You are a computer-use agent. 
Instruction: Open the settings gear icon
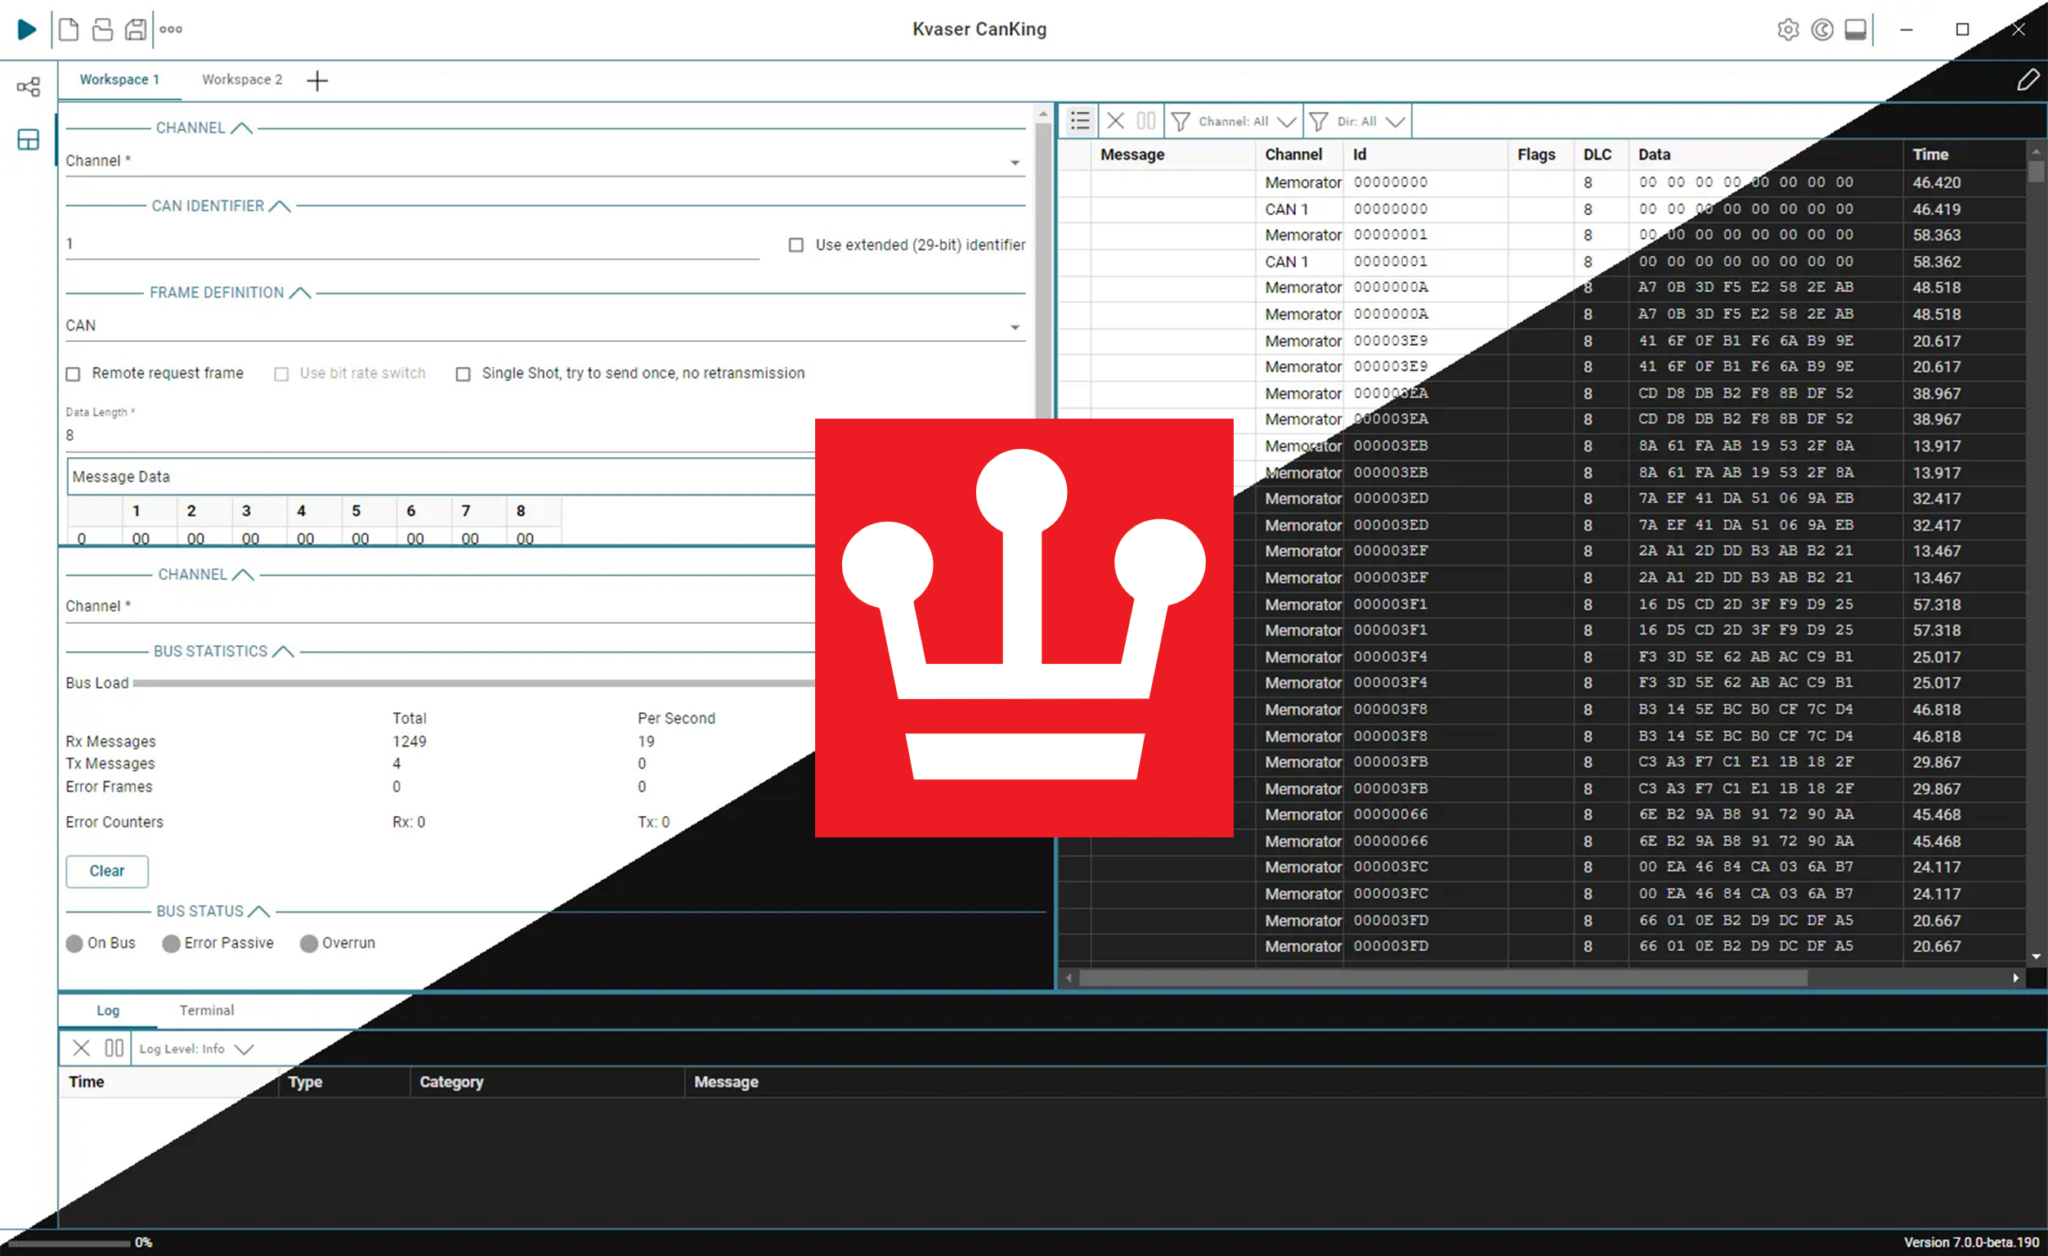click(1788, 29)
